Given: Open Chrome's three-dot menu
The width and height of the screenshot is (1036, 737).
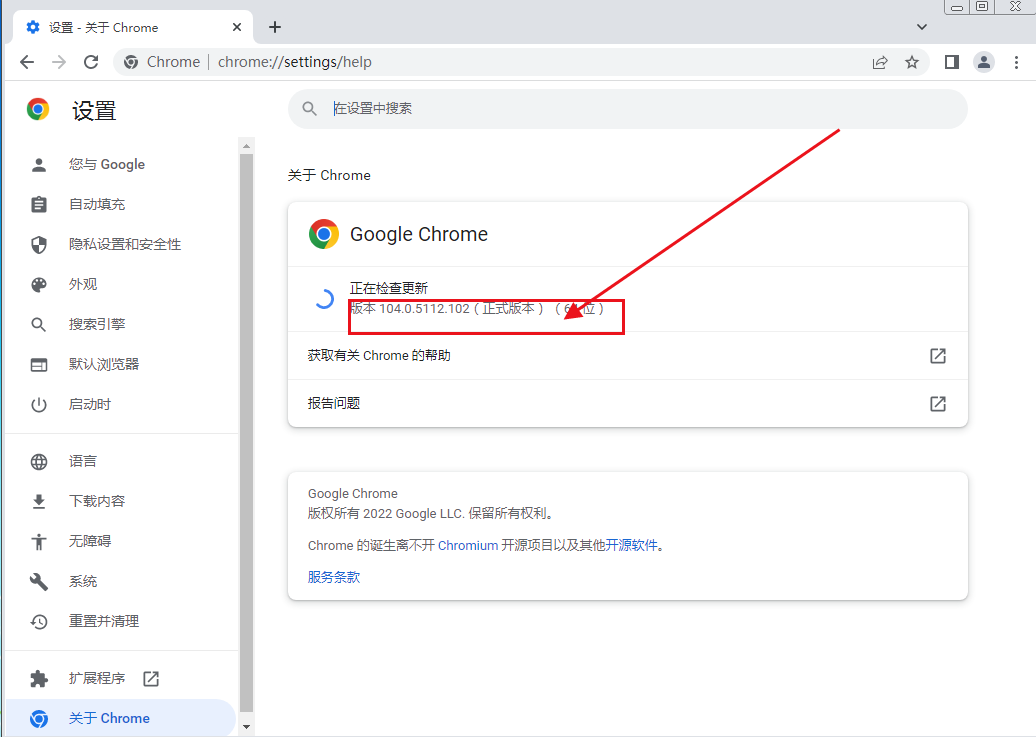Looking at the screenshot, I should [x=1016, y=62].
